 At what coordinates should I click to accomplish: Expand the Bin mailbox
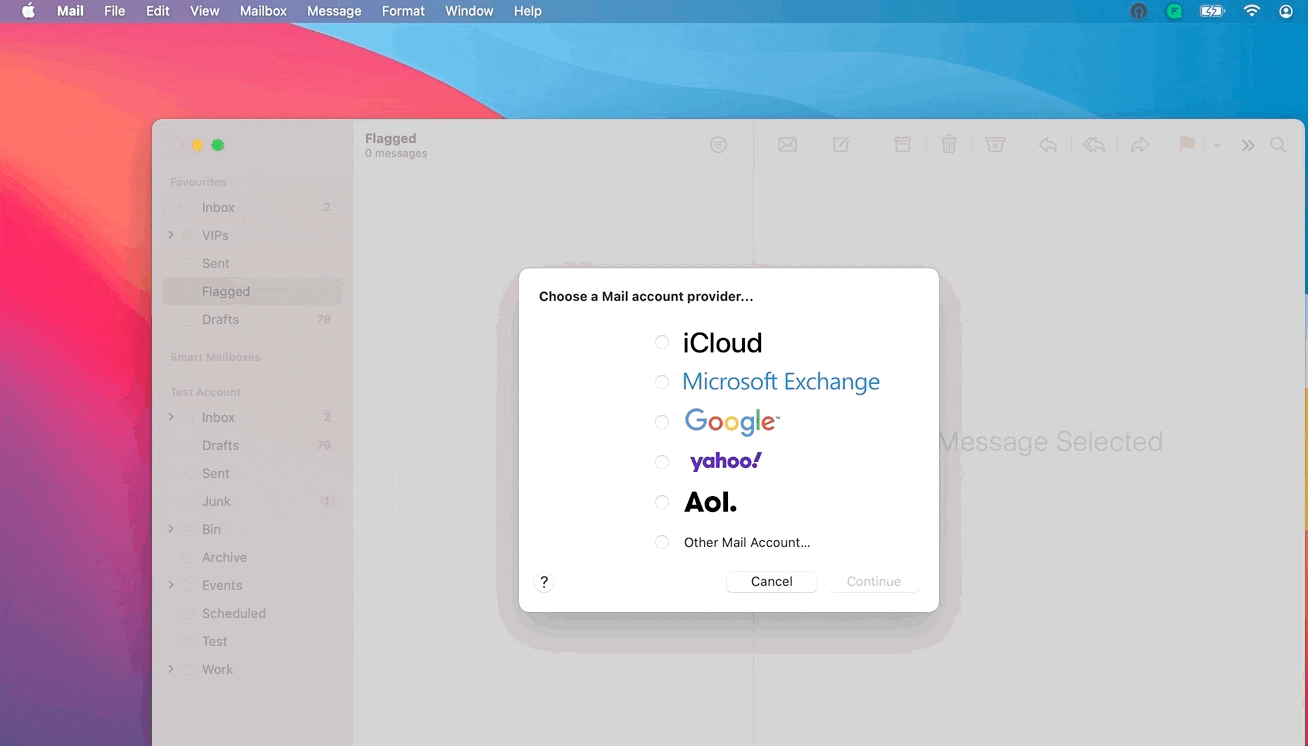[x=171, y=529]
